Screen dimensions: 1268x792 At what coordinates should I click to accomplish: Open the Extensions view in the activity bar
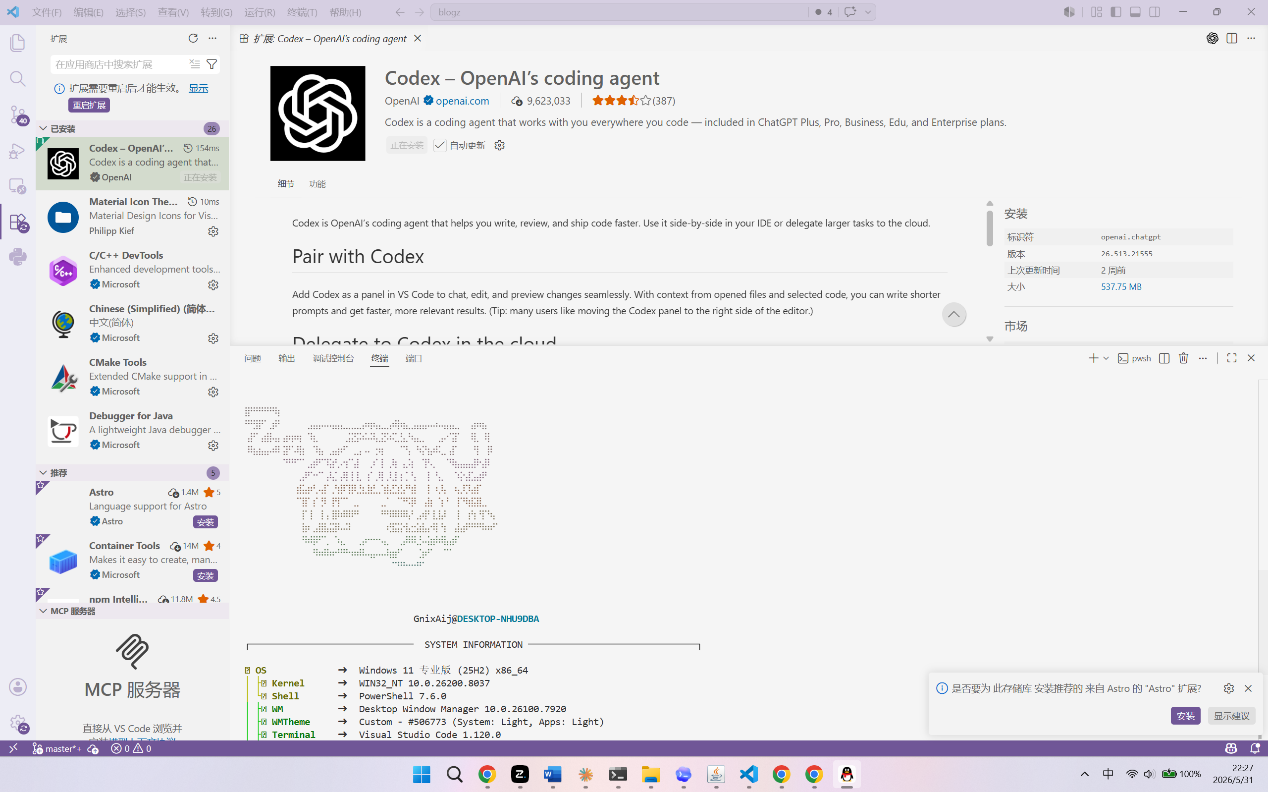[17, 222]
